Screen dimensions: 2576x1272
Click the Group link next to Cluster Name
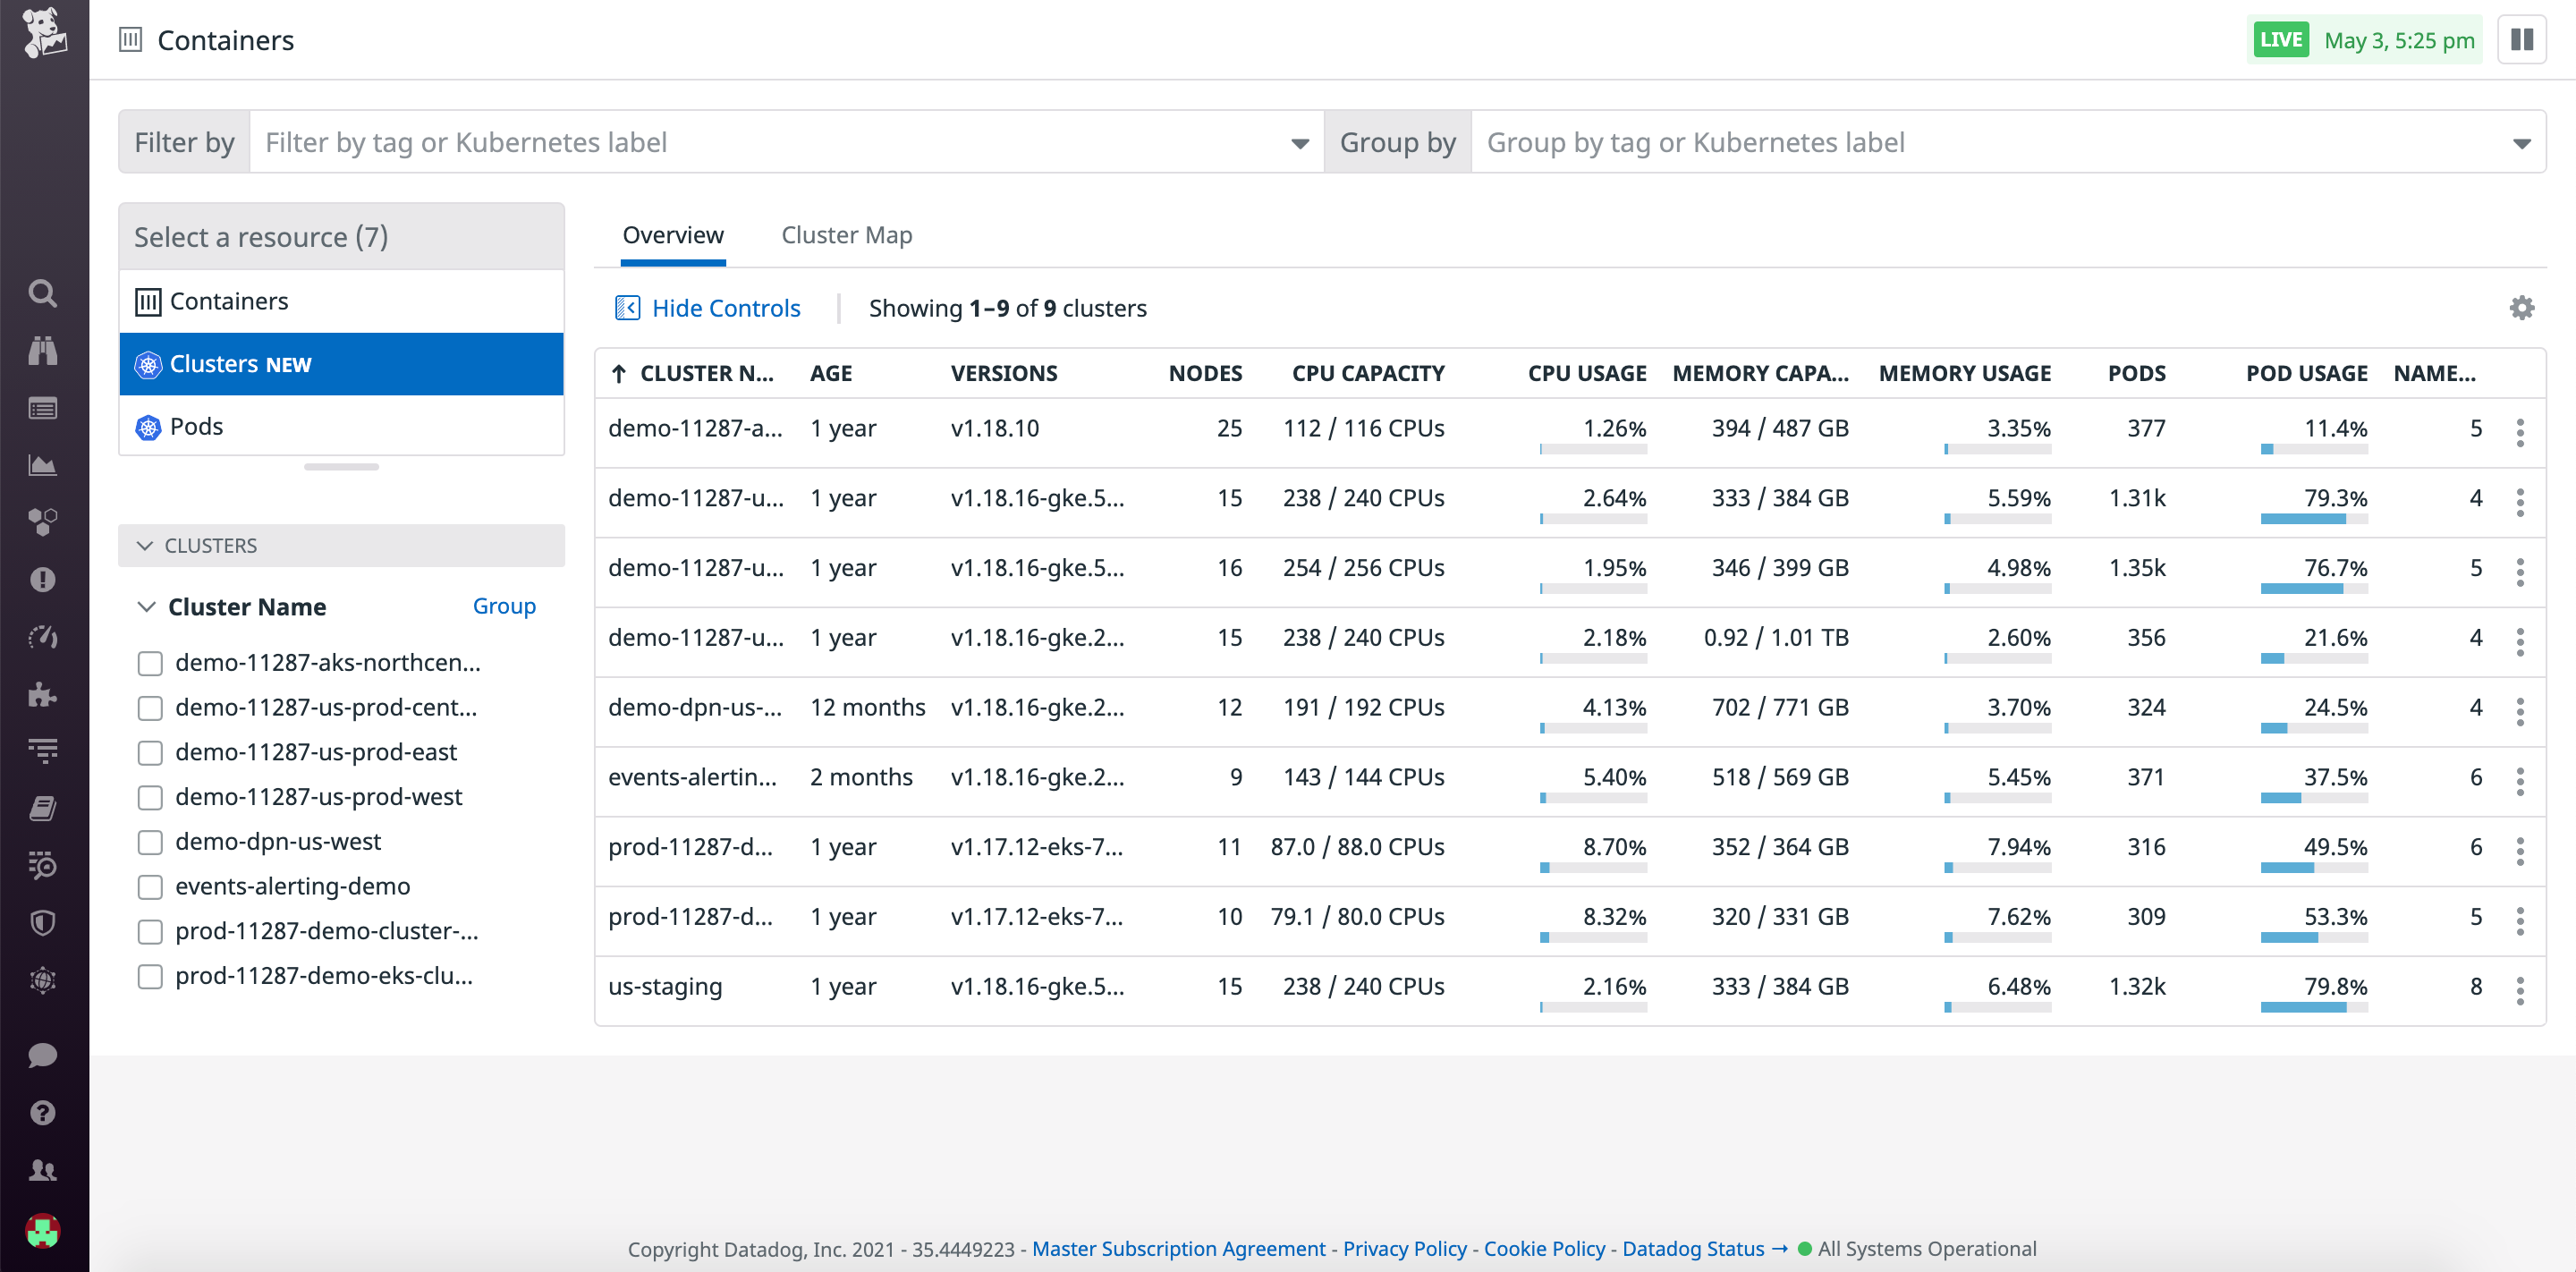point(504,605)
